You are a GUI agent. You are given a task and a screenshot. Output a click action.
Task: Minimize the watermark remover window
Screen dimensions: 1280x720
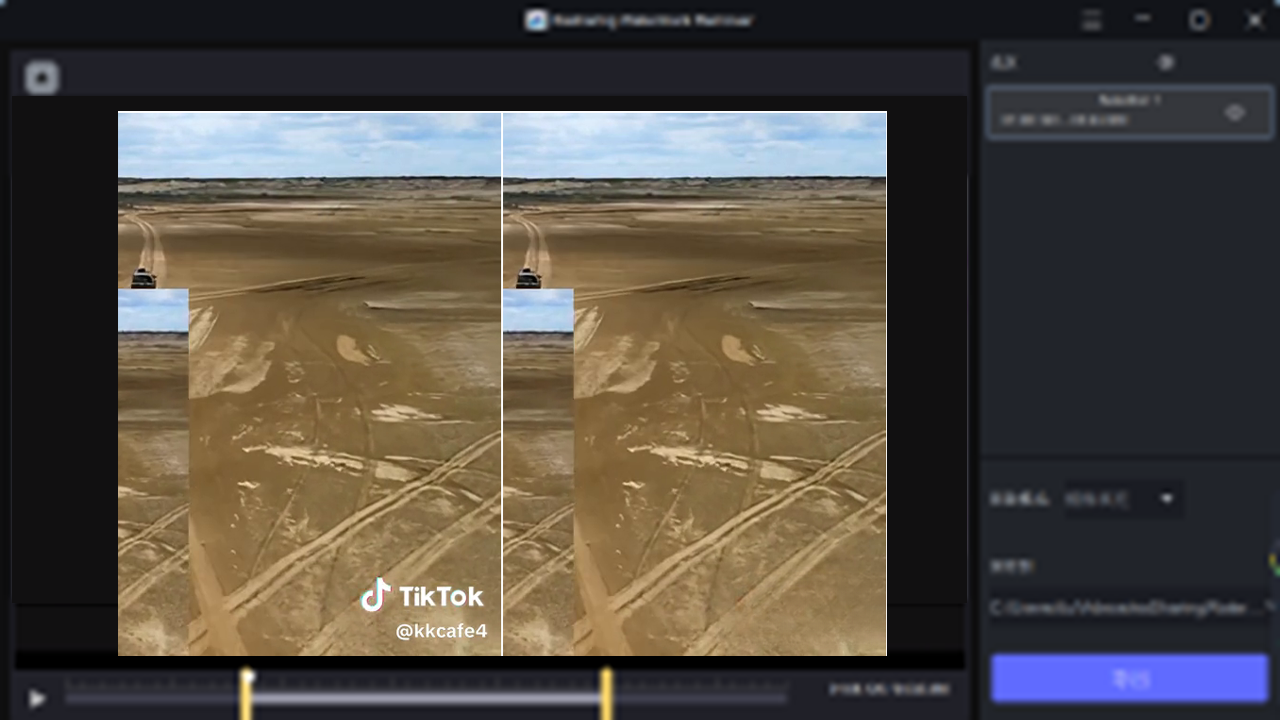click(x=1143, y=20)
